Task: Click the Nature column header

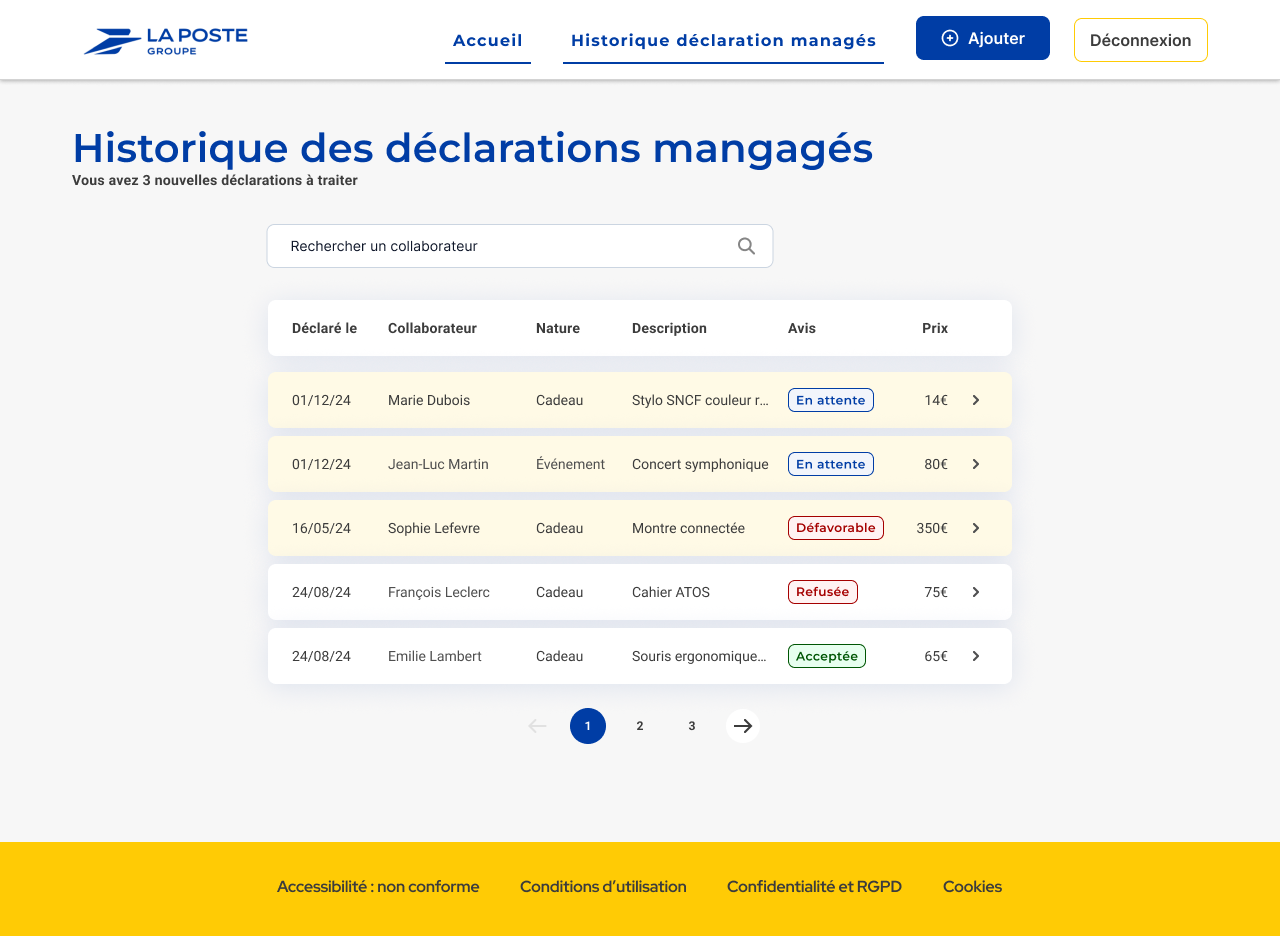Action: pos(558,328)
